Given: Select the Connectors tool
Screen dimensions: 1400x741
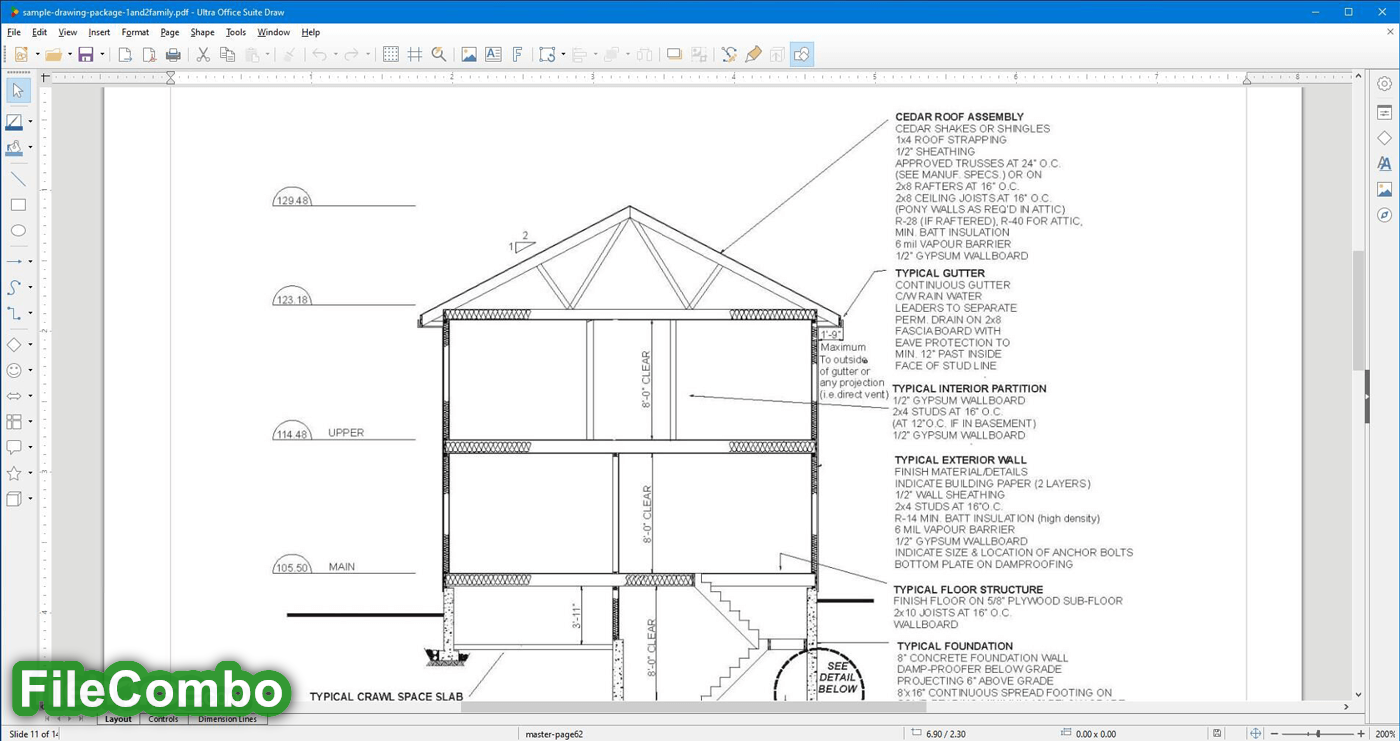Looking at the screenshot, I should pos(14,313).
